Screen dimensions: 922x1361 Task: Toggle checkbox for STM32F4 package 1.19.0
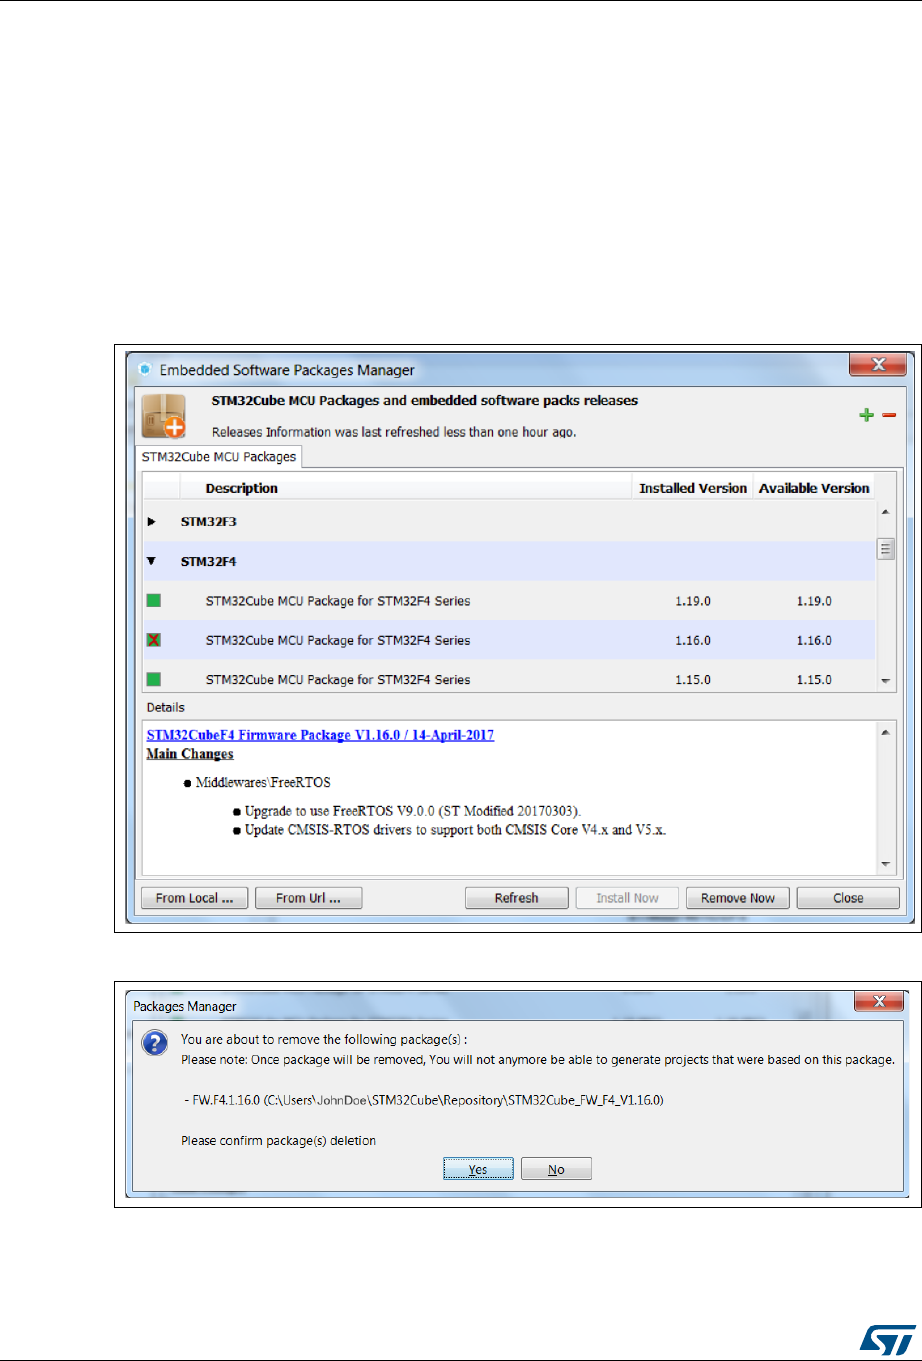tap(154, 602)
